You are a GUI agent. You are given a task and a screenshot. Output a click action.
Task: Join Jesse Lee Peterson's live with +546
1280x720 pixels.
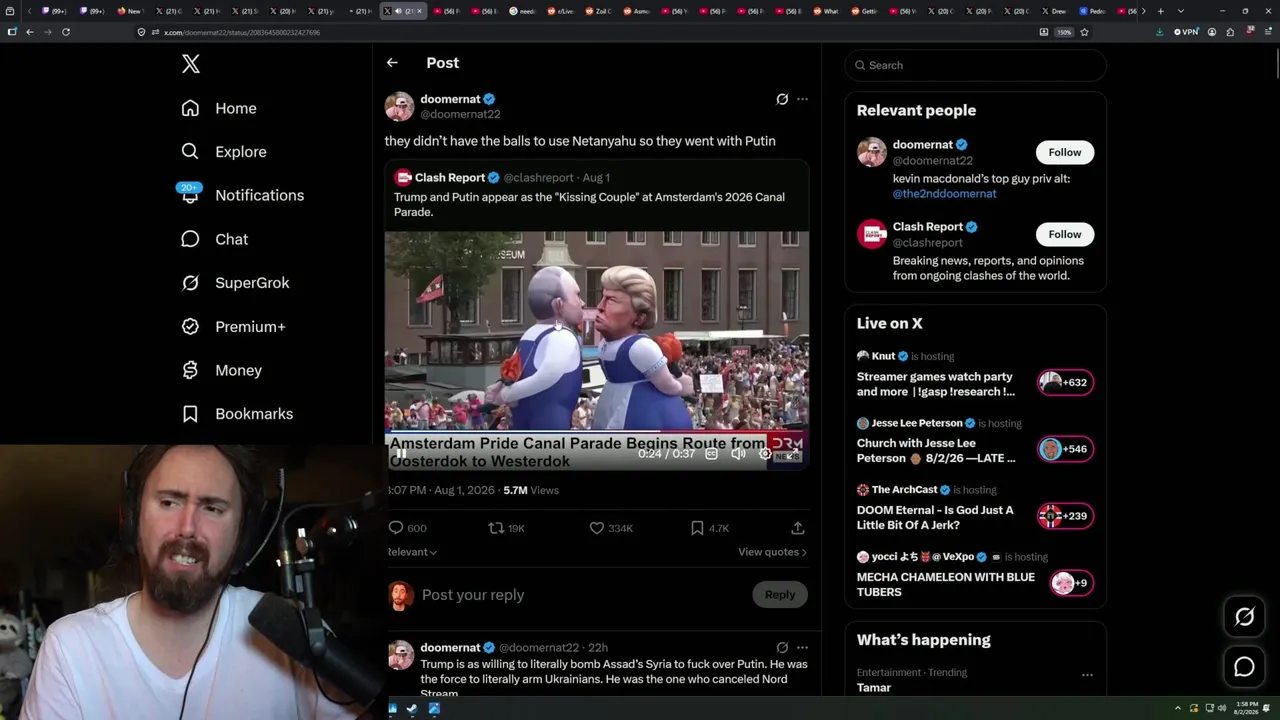(1065, 449)
